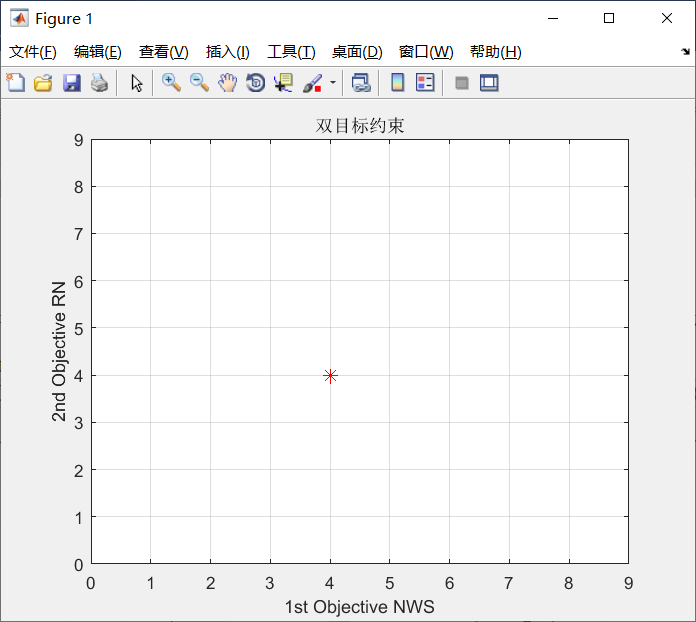Expand the brush color dropdown arrow
This screenshot has width=696, height=622.
pos(333,83)
